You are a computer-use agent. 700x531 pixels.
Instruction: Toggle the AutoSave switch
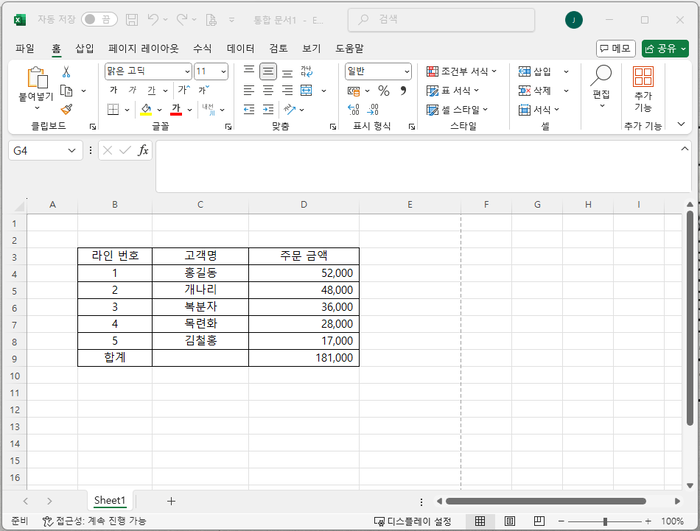pyautogui.click(x=99, y=19)
